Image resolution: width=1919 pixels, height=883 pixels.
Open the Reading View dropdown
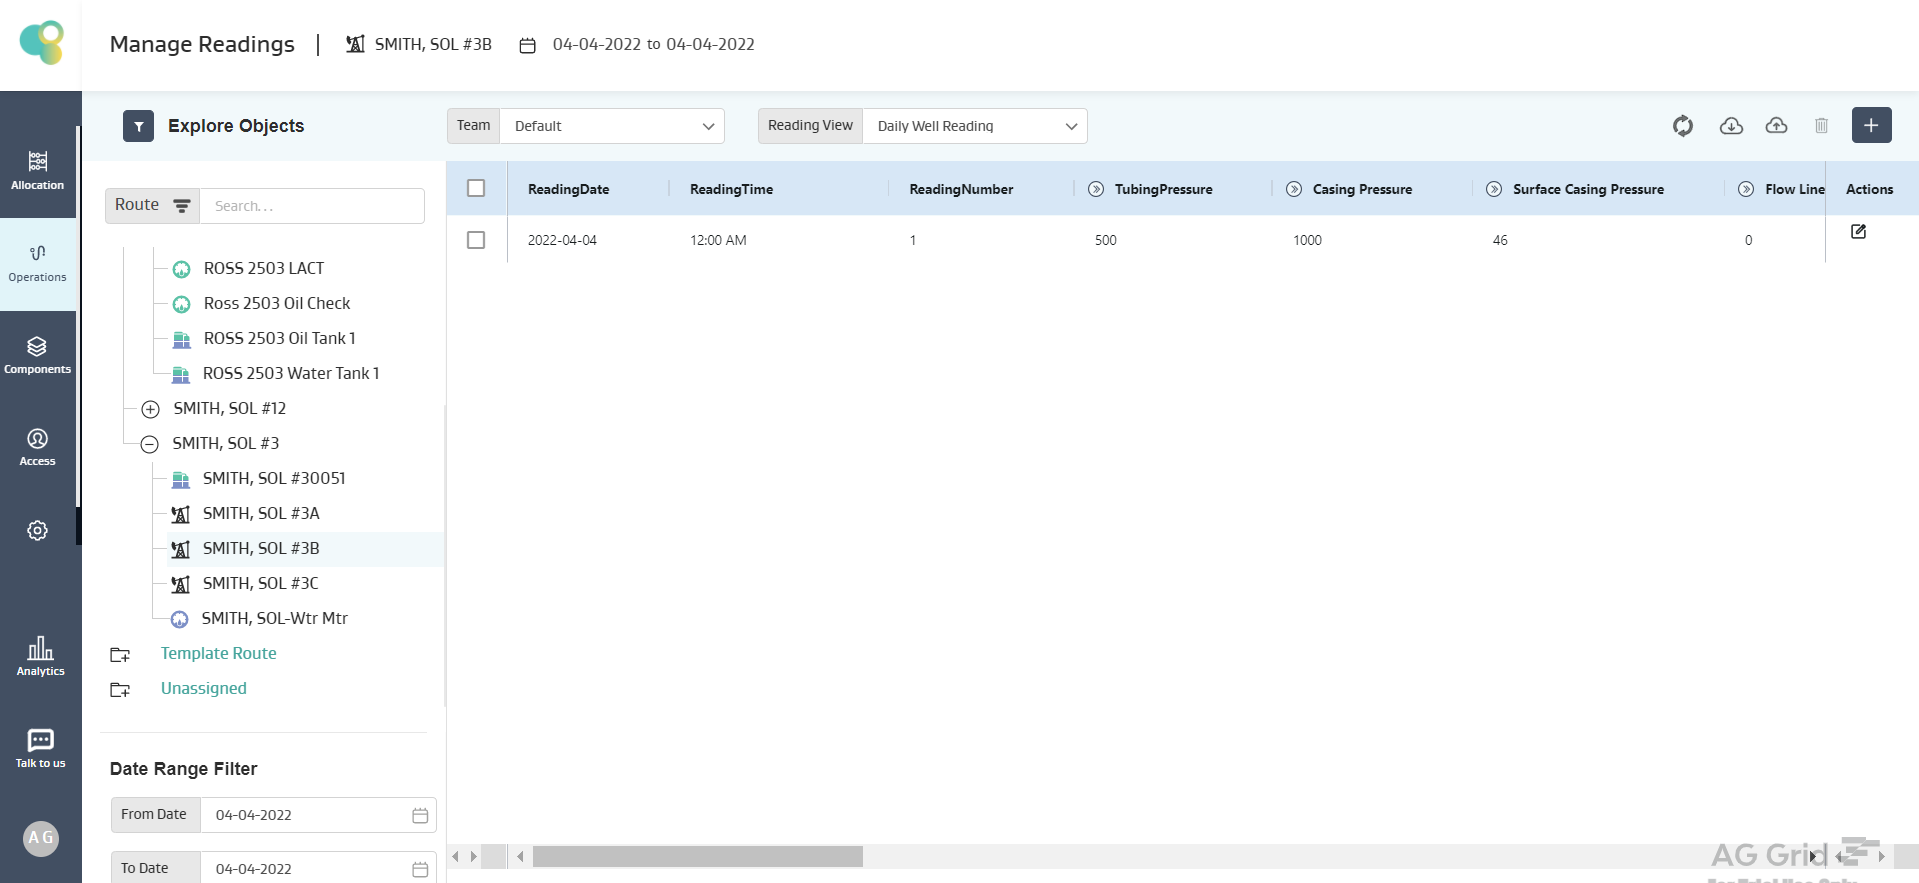click(974, 126)
